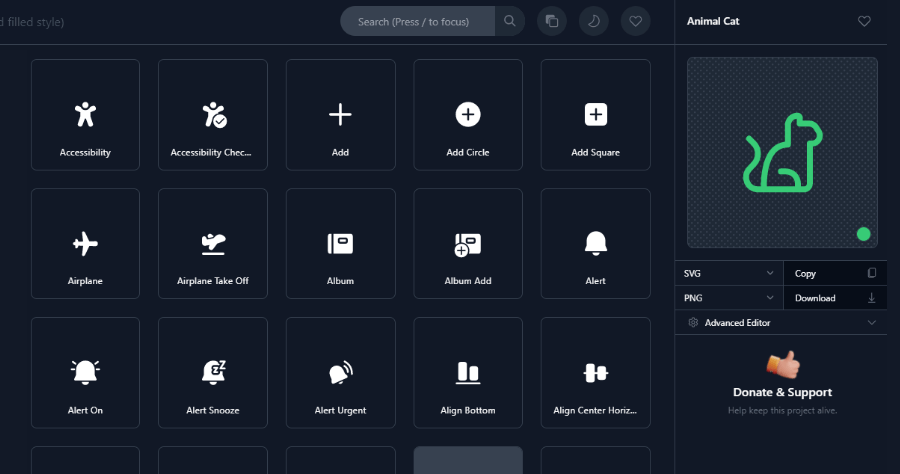Screen dimensions: 900x474
Task: Choose the Add plus icon
Action: tap(340, 115)
